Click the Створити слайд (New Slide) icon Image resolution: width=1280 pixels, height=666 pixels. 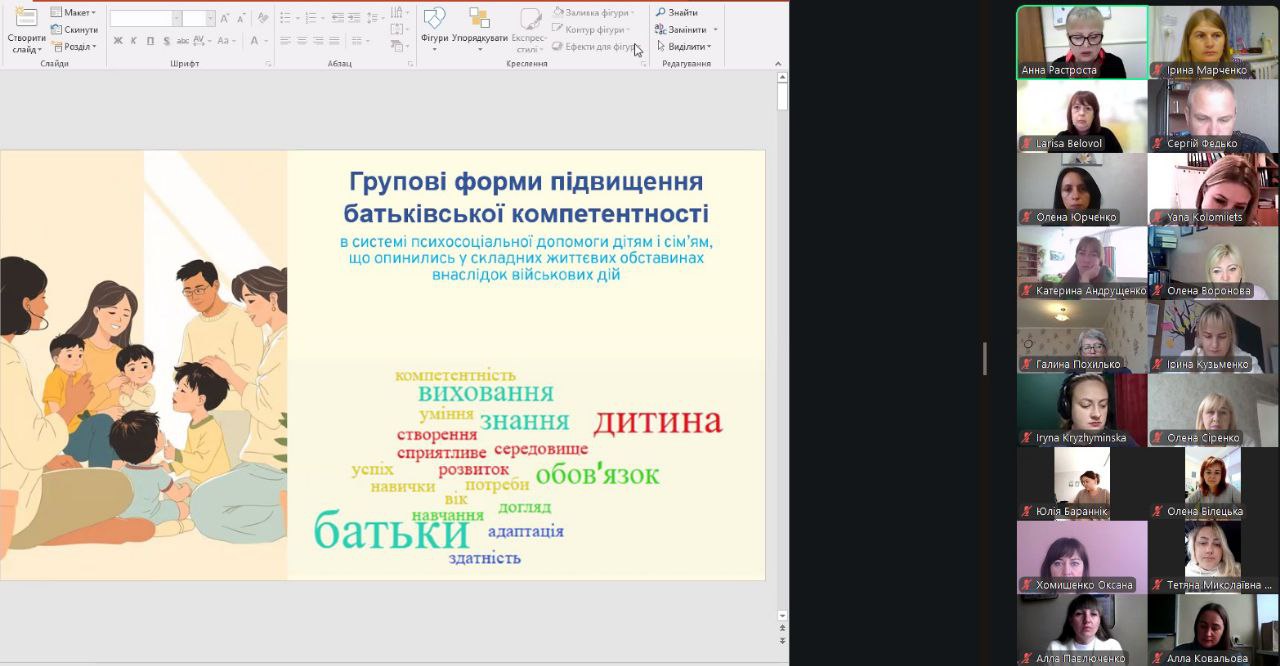(x=25, y=18)
